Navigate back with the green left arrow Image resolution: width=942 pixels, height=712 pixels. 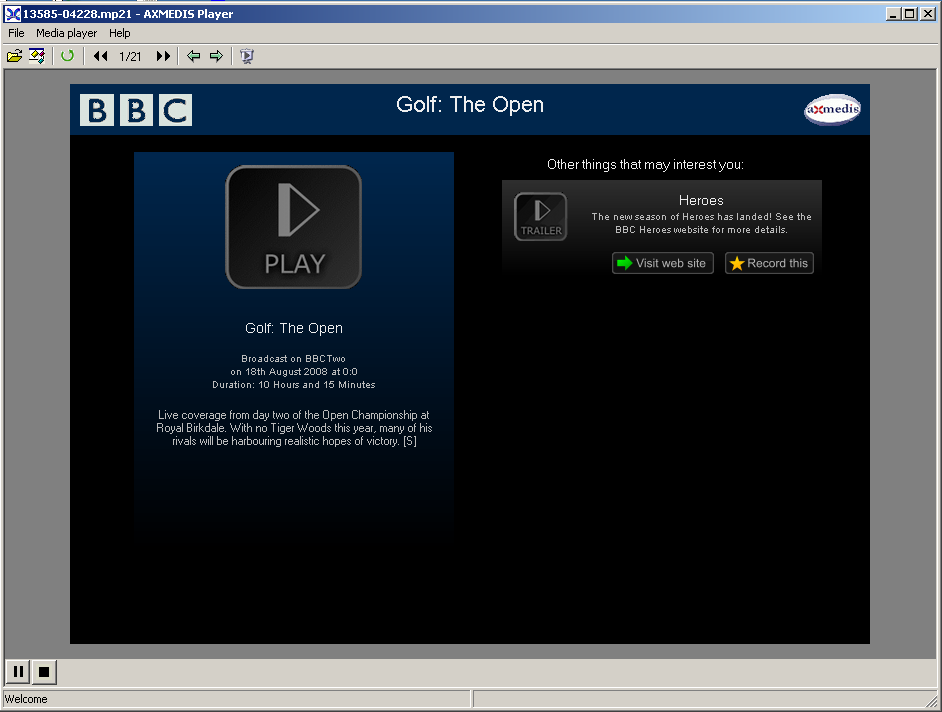click(x=193, y=56)
